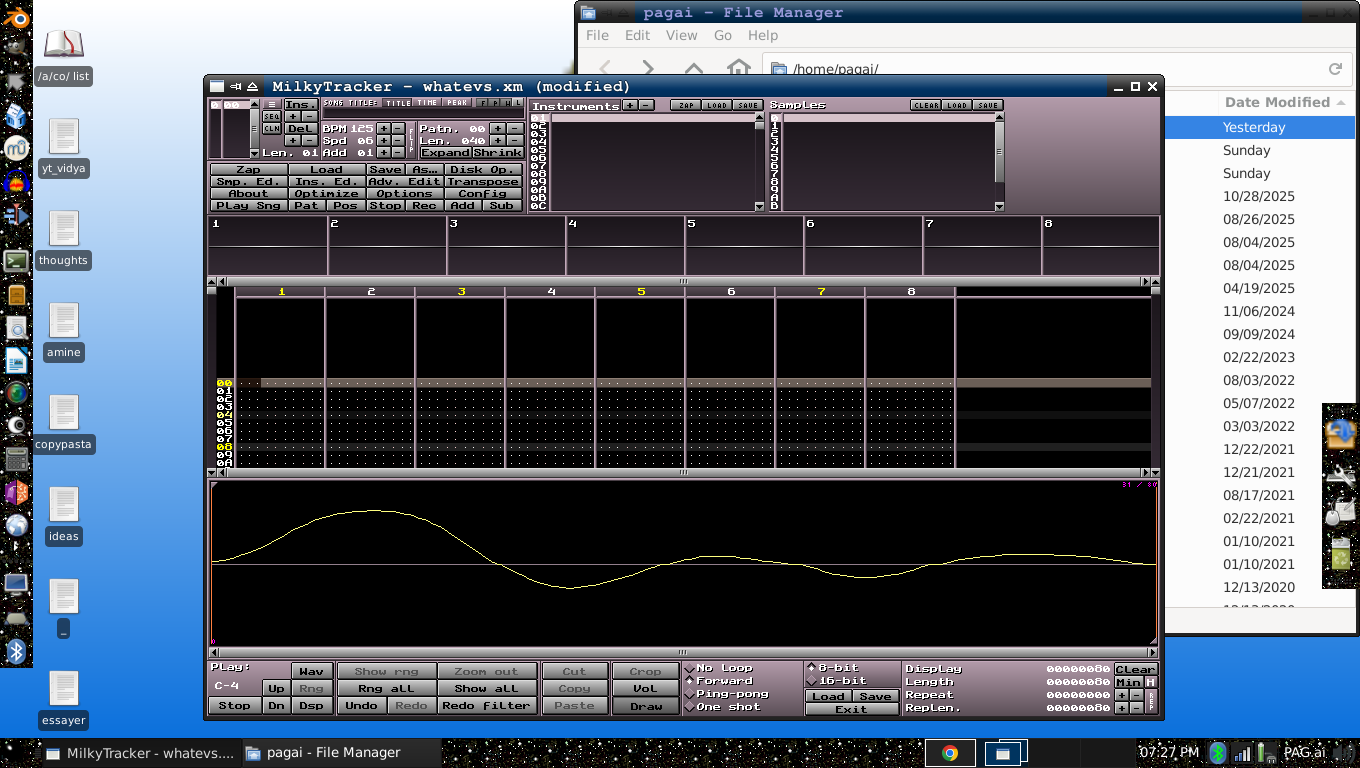
Task: Increase Patn. number with the plus button
Action: [498, 129]
